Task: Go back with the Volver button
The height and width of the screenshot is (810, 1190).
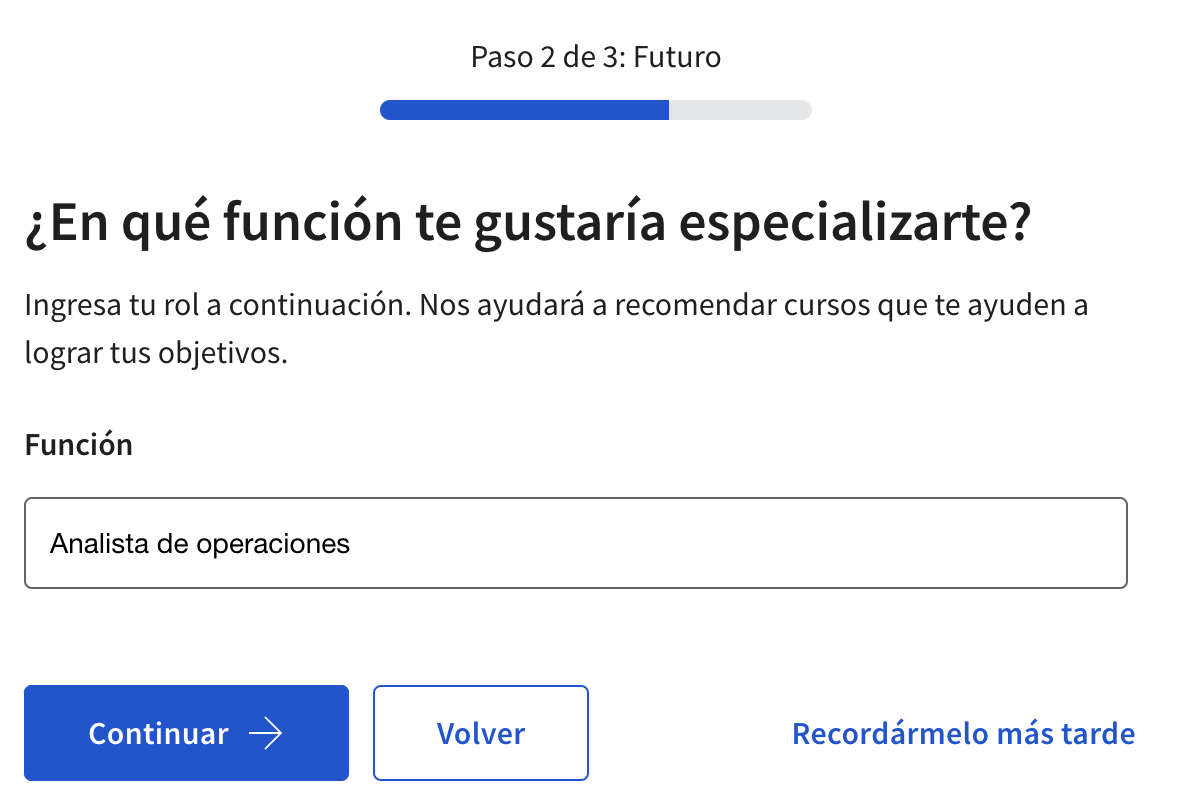Action: [480, 734]
